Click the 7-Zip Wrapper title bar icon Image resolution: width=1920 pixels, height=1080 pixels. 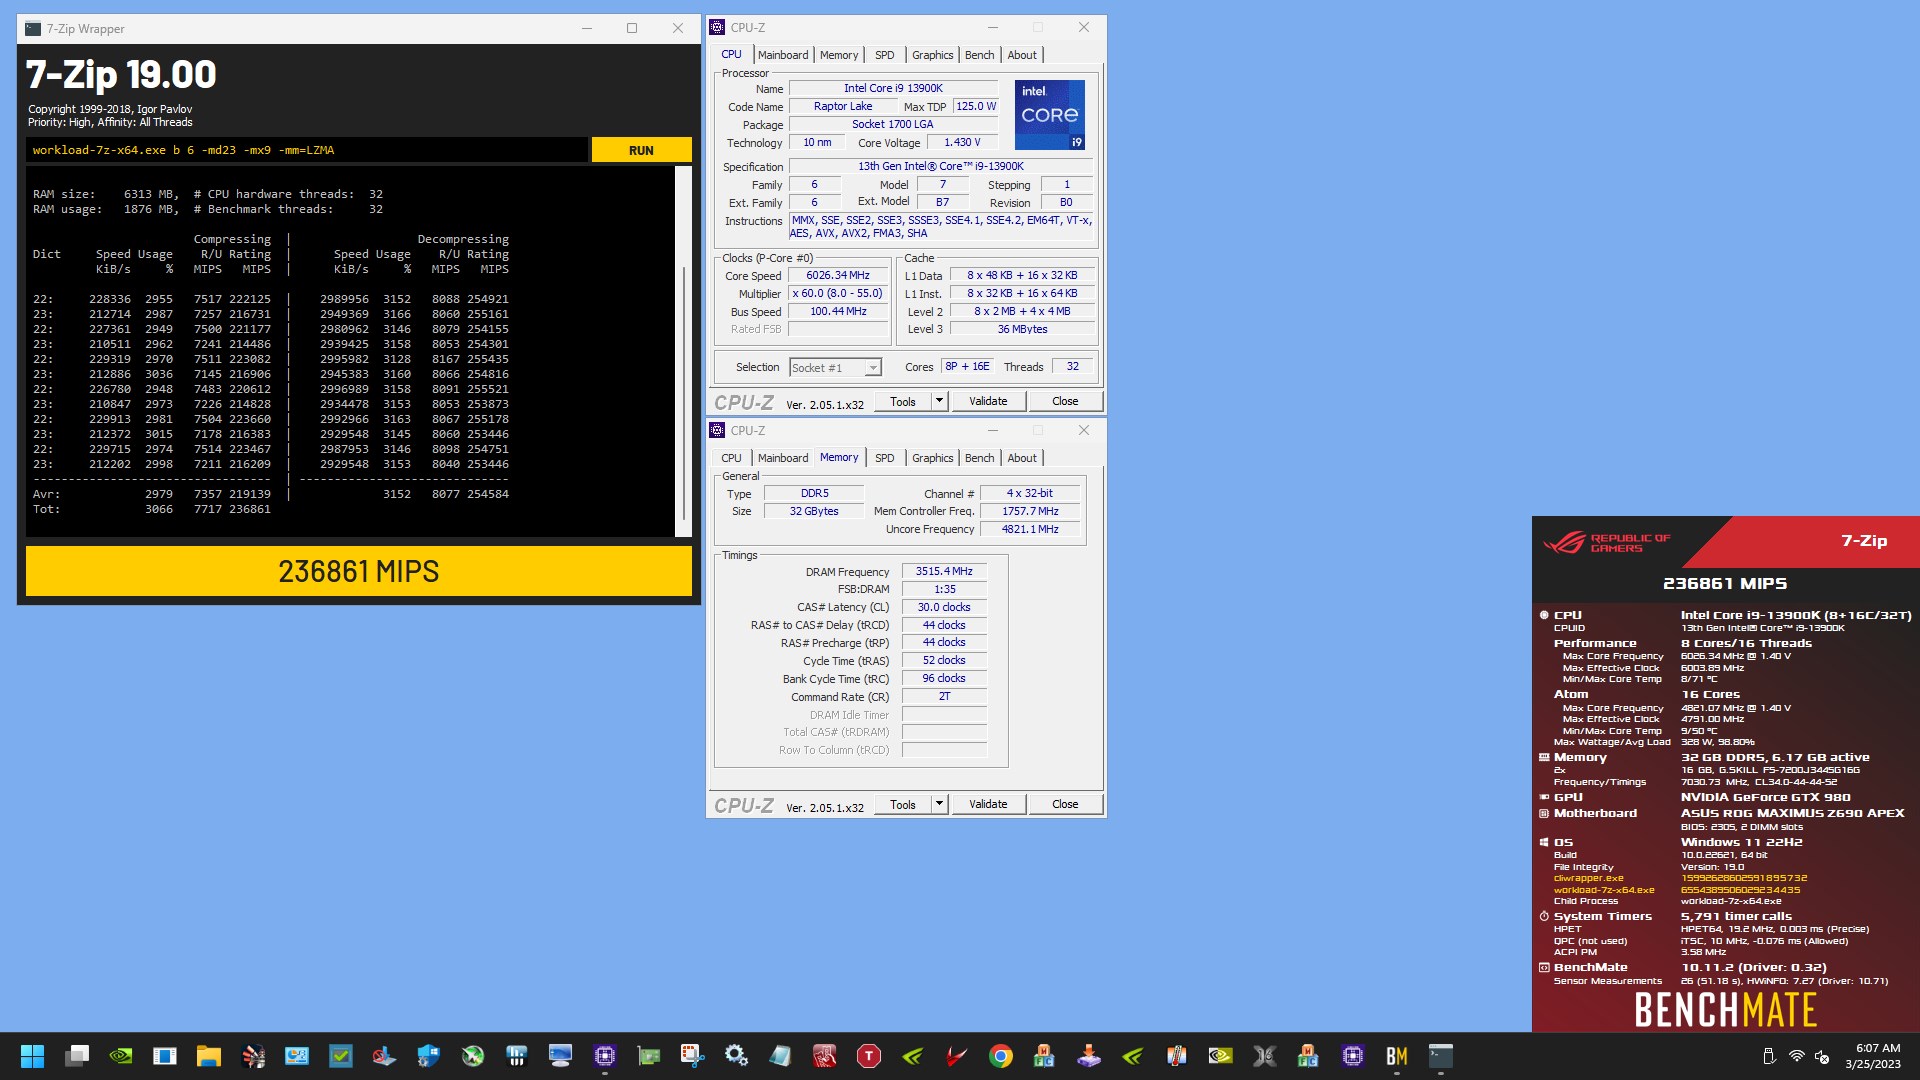click(33, 28)
